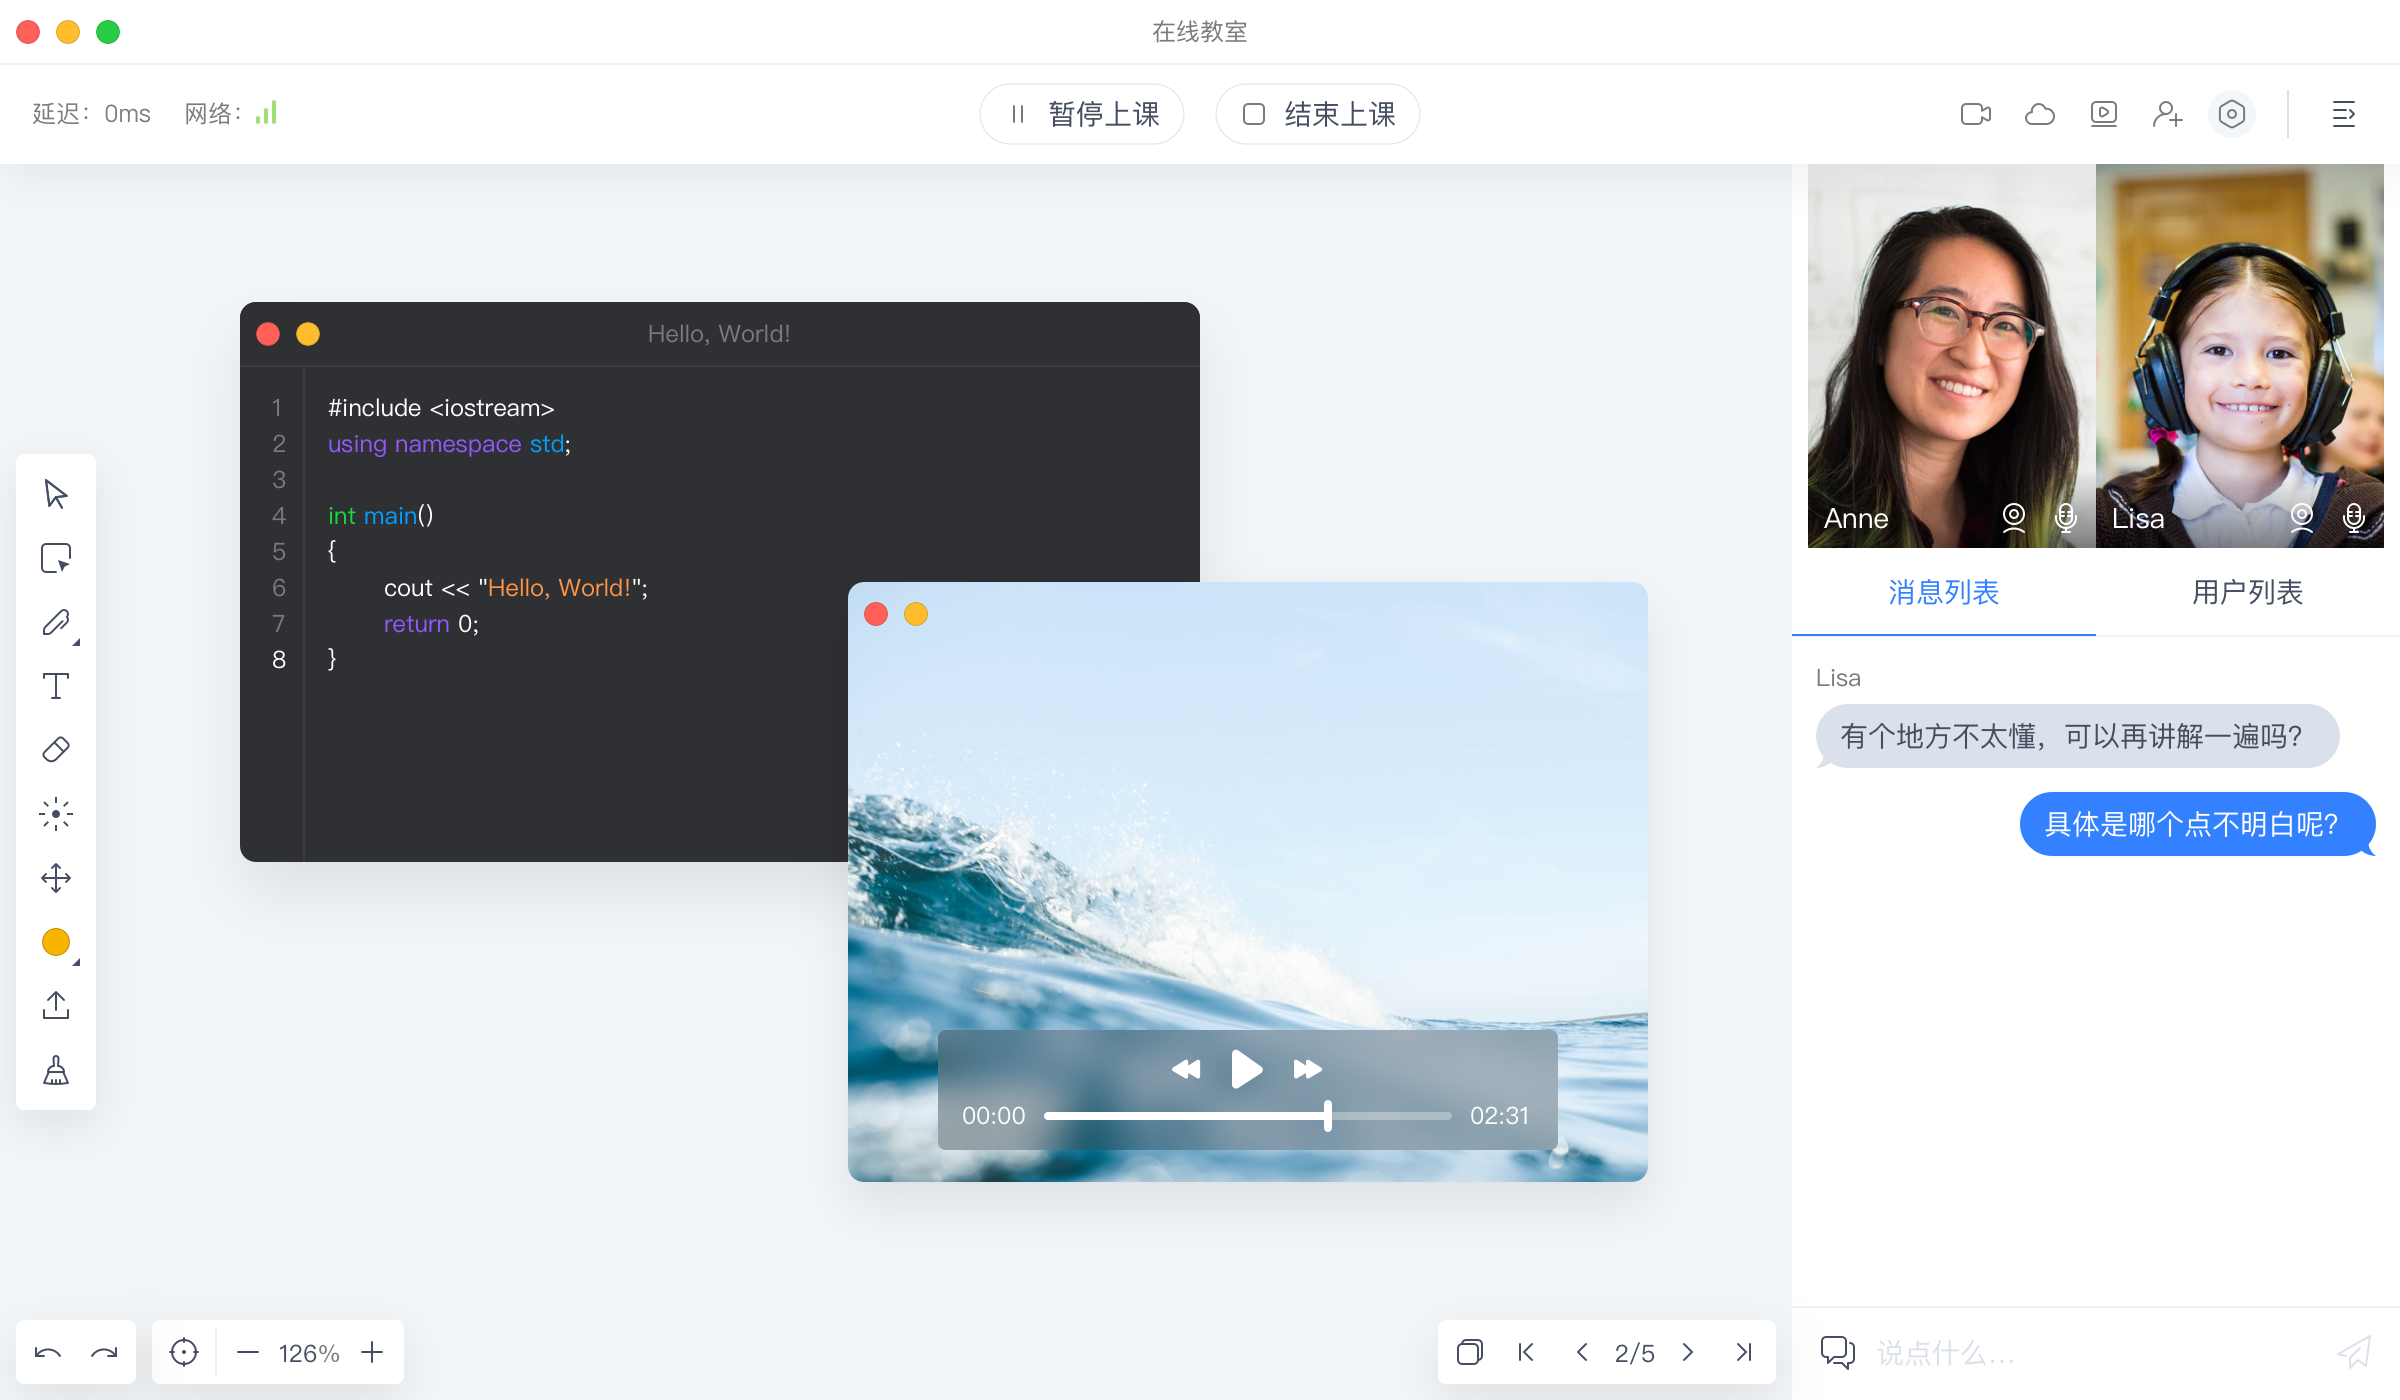Collapse the right sidebar panel
Viewport: 2400px width, 1400px height.
tap(2345, 114)
